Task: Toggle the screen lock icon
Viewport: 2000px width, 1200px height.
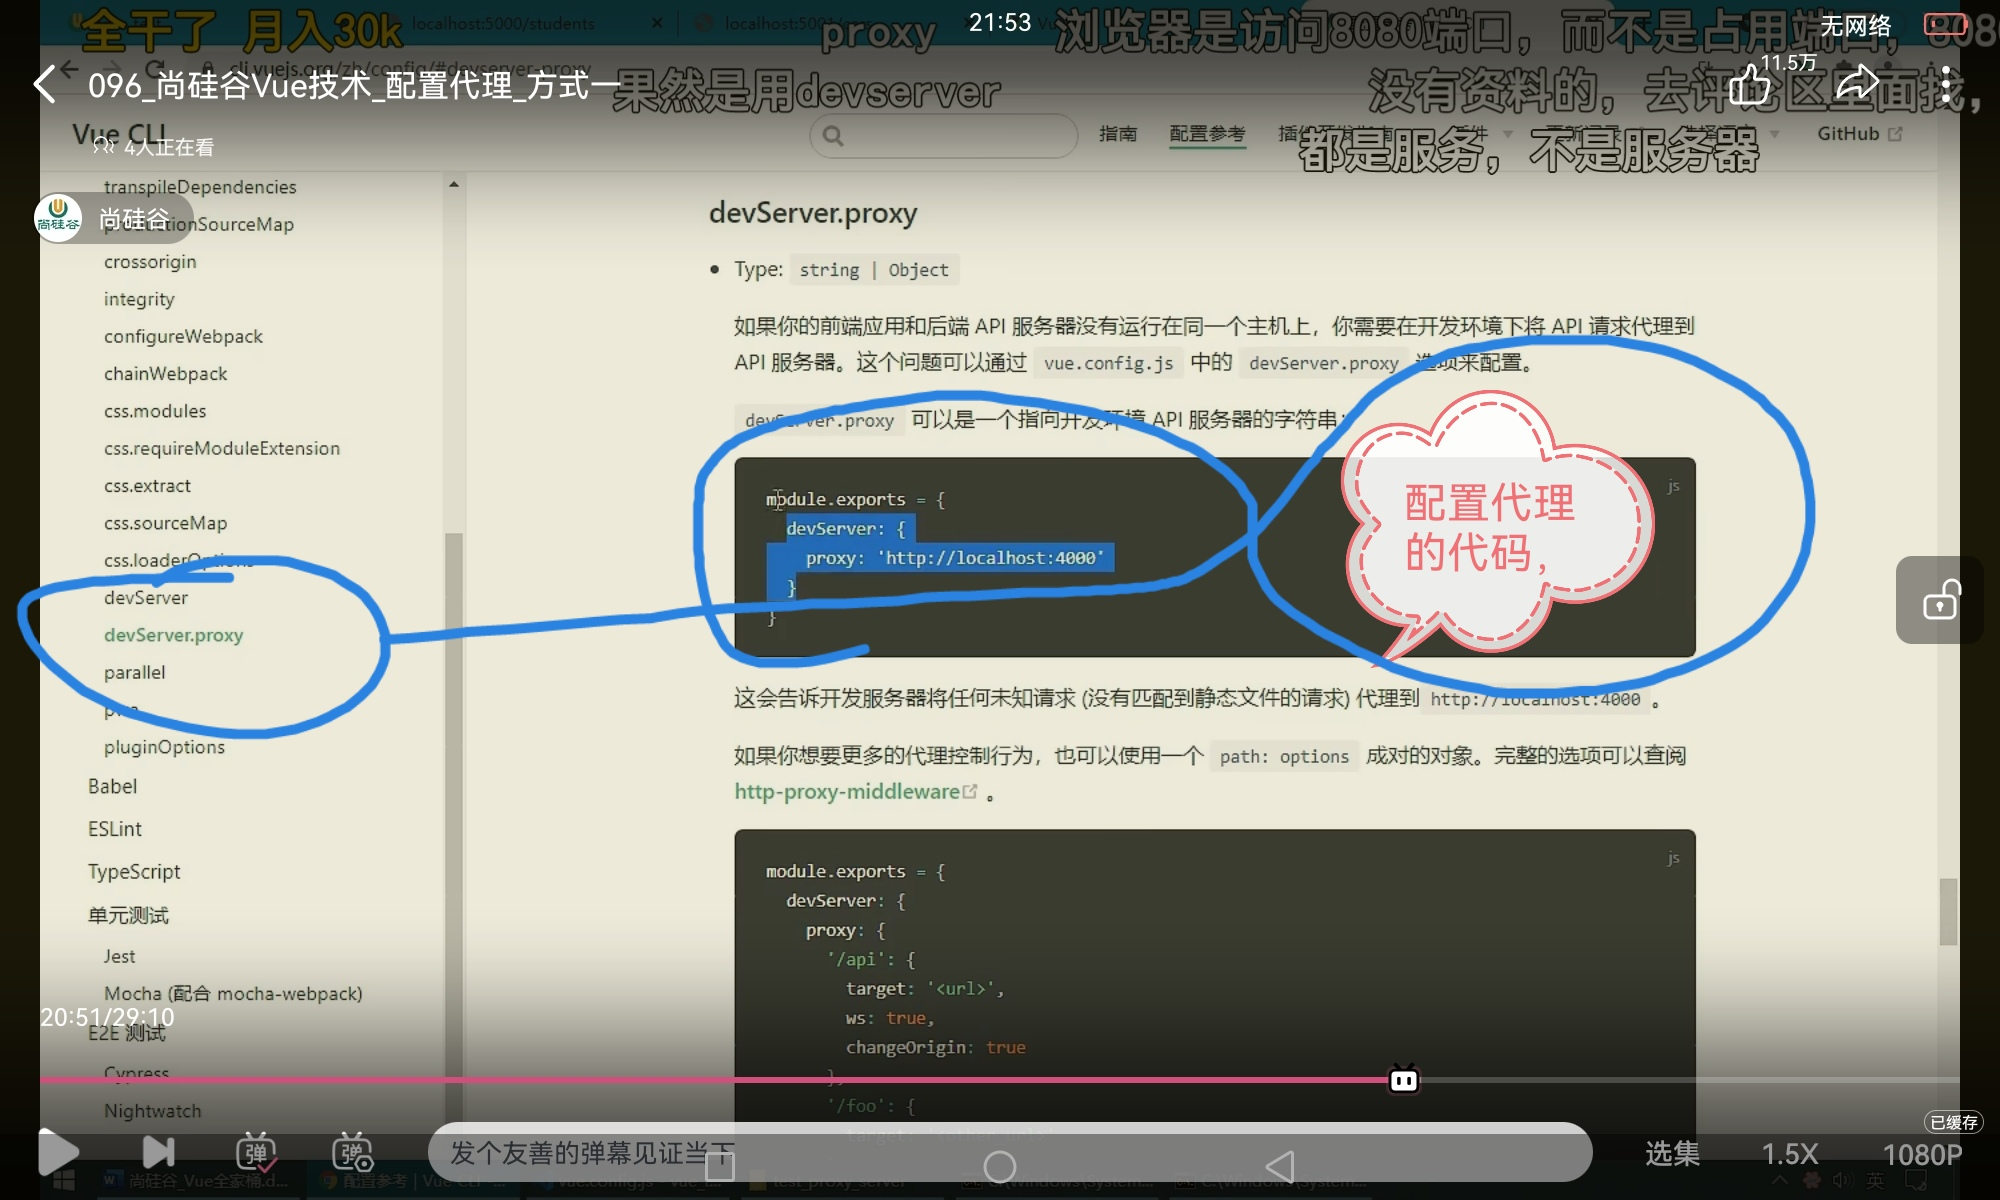Action: (x=1940, y=600)
